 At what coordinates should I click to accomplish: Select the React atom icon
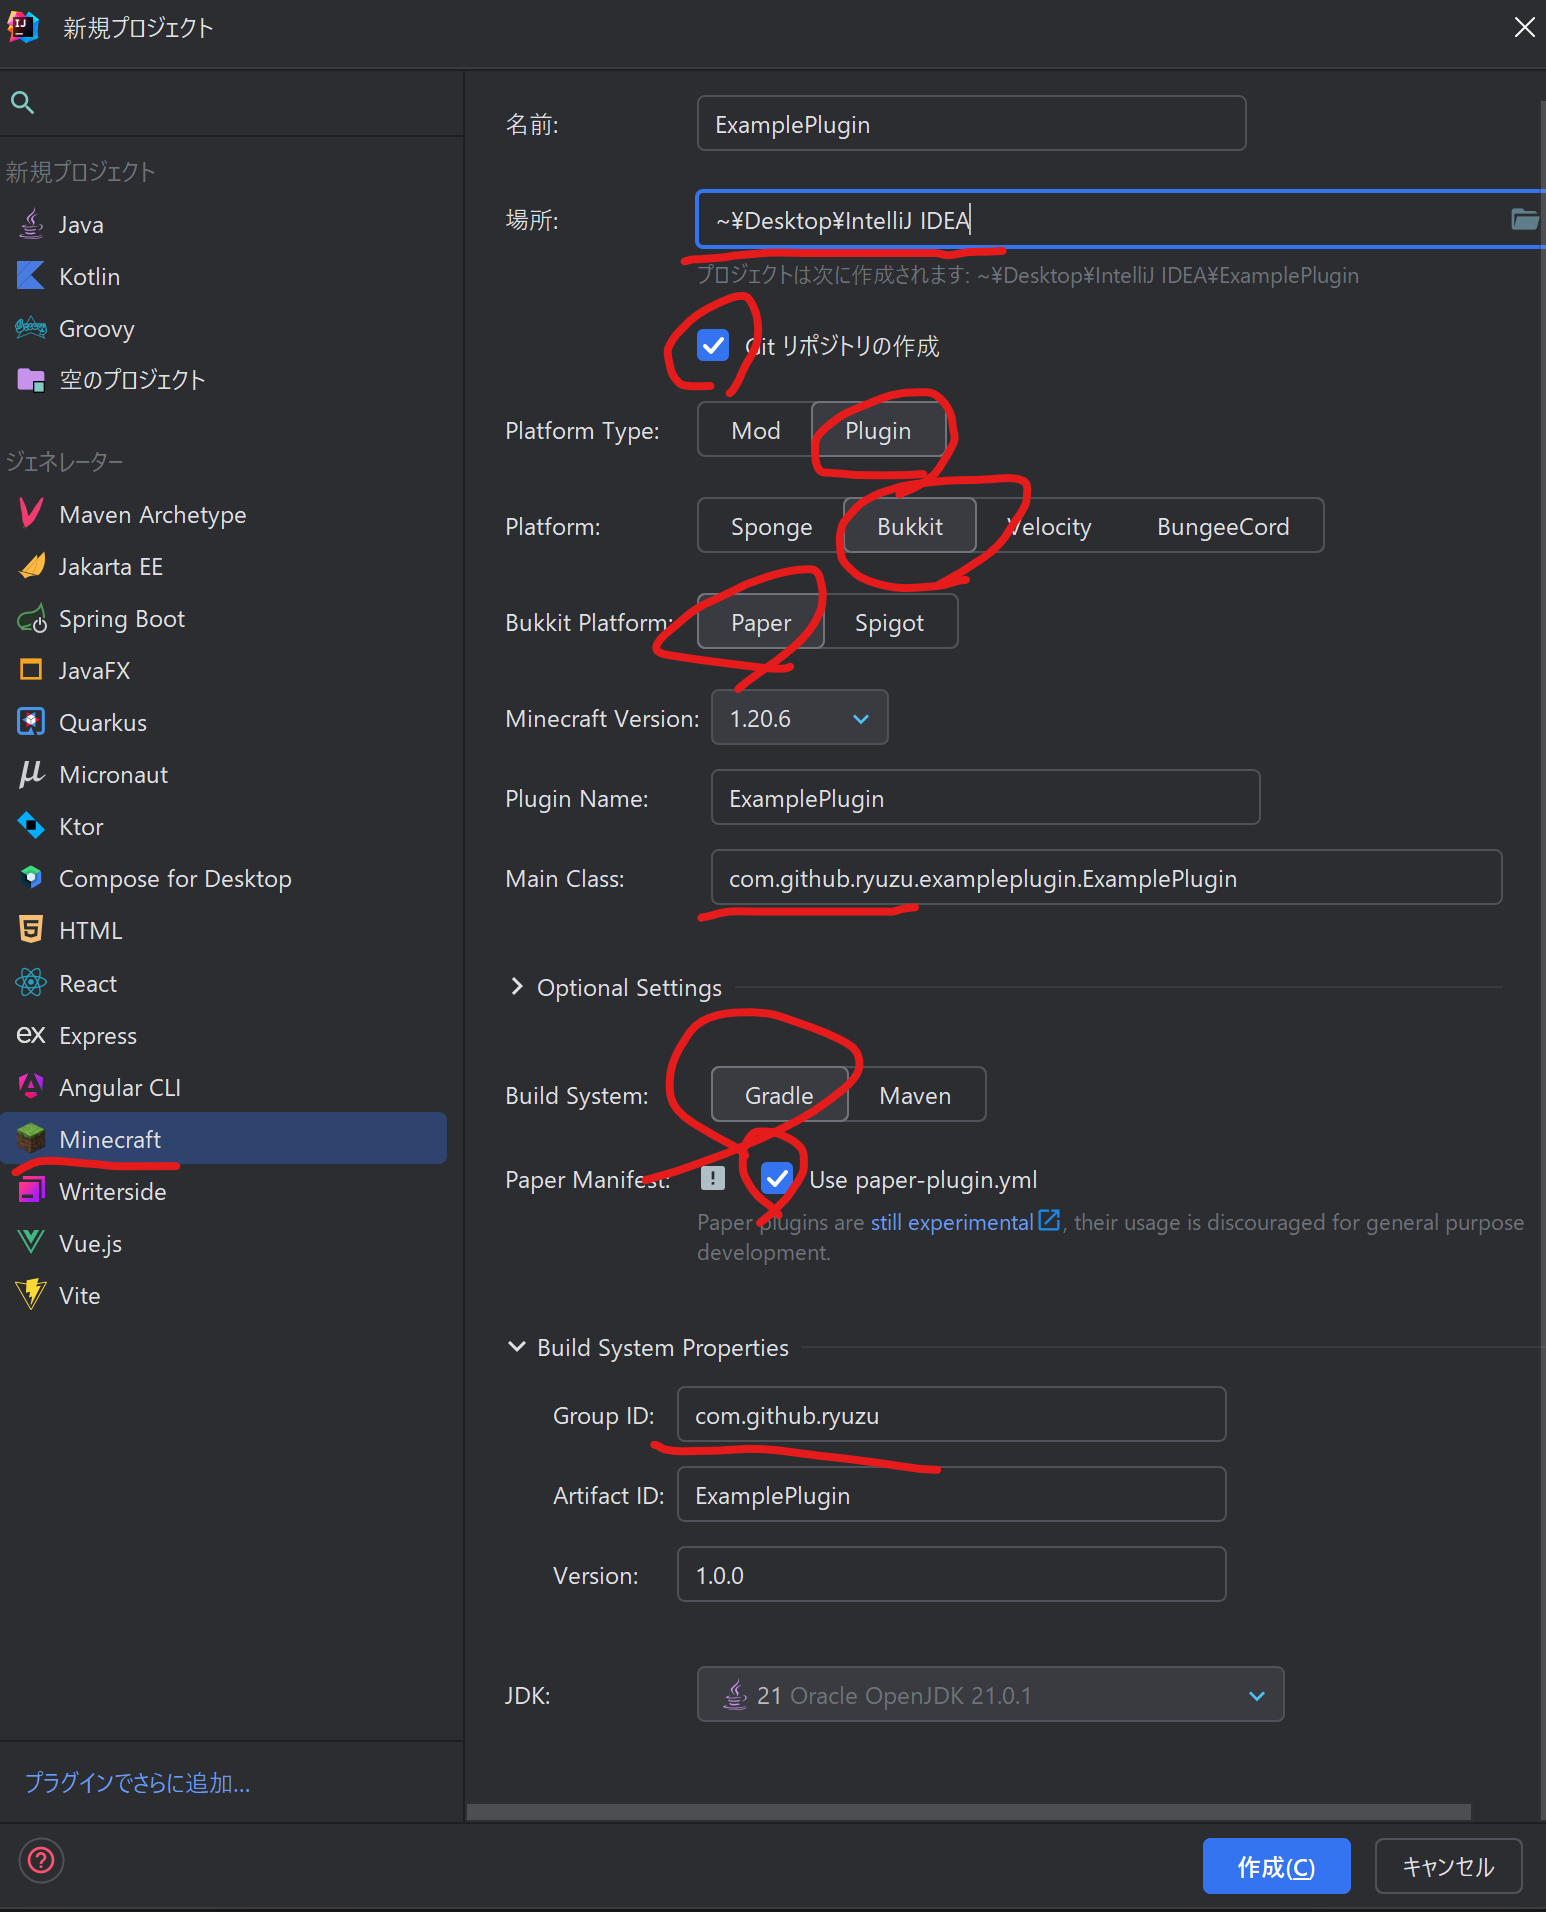click(x=31, y=983)
